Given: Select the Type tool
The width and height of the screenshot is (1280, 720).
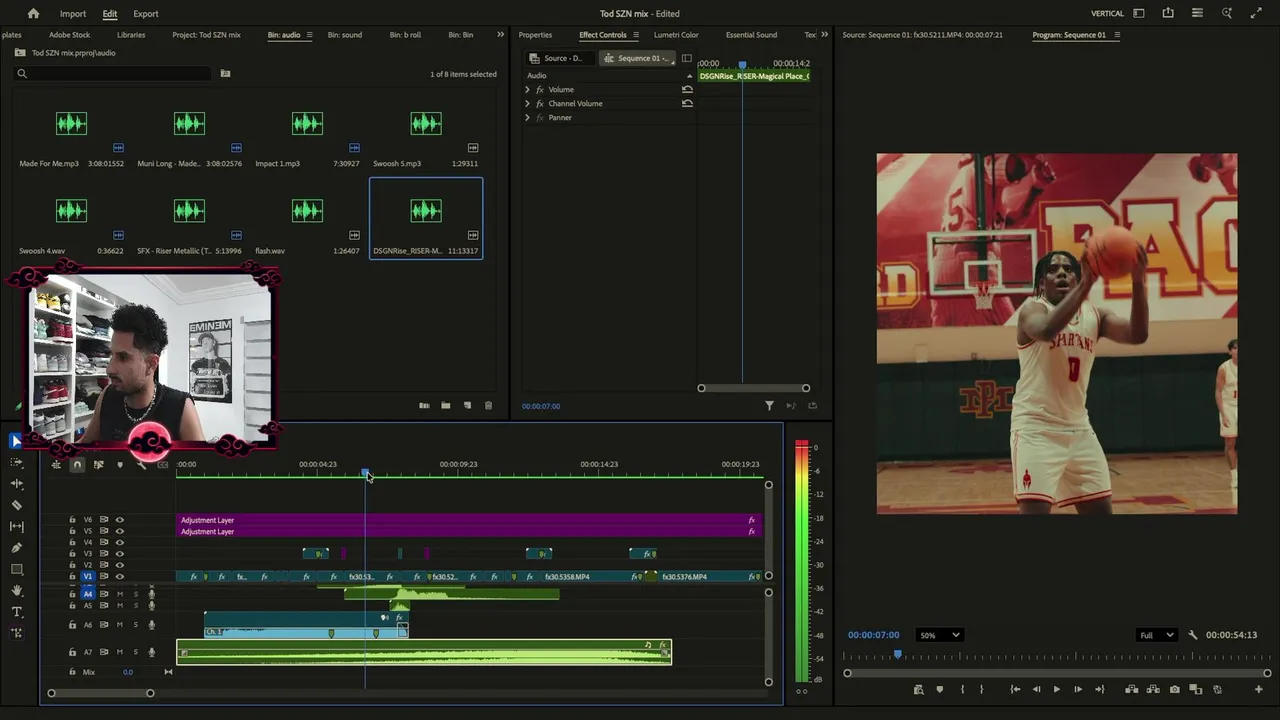Looking at the screenshot, I should [x=16, y=612].
